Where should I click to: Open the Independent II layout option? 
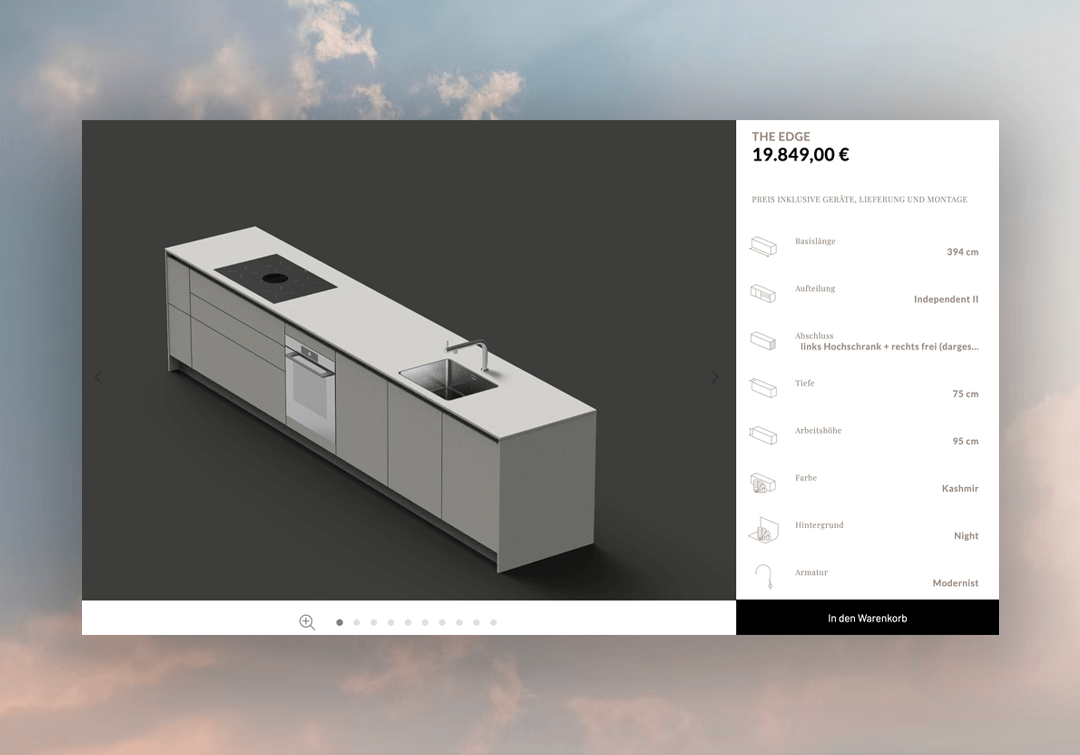945,299
